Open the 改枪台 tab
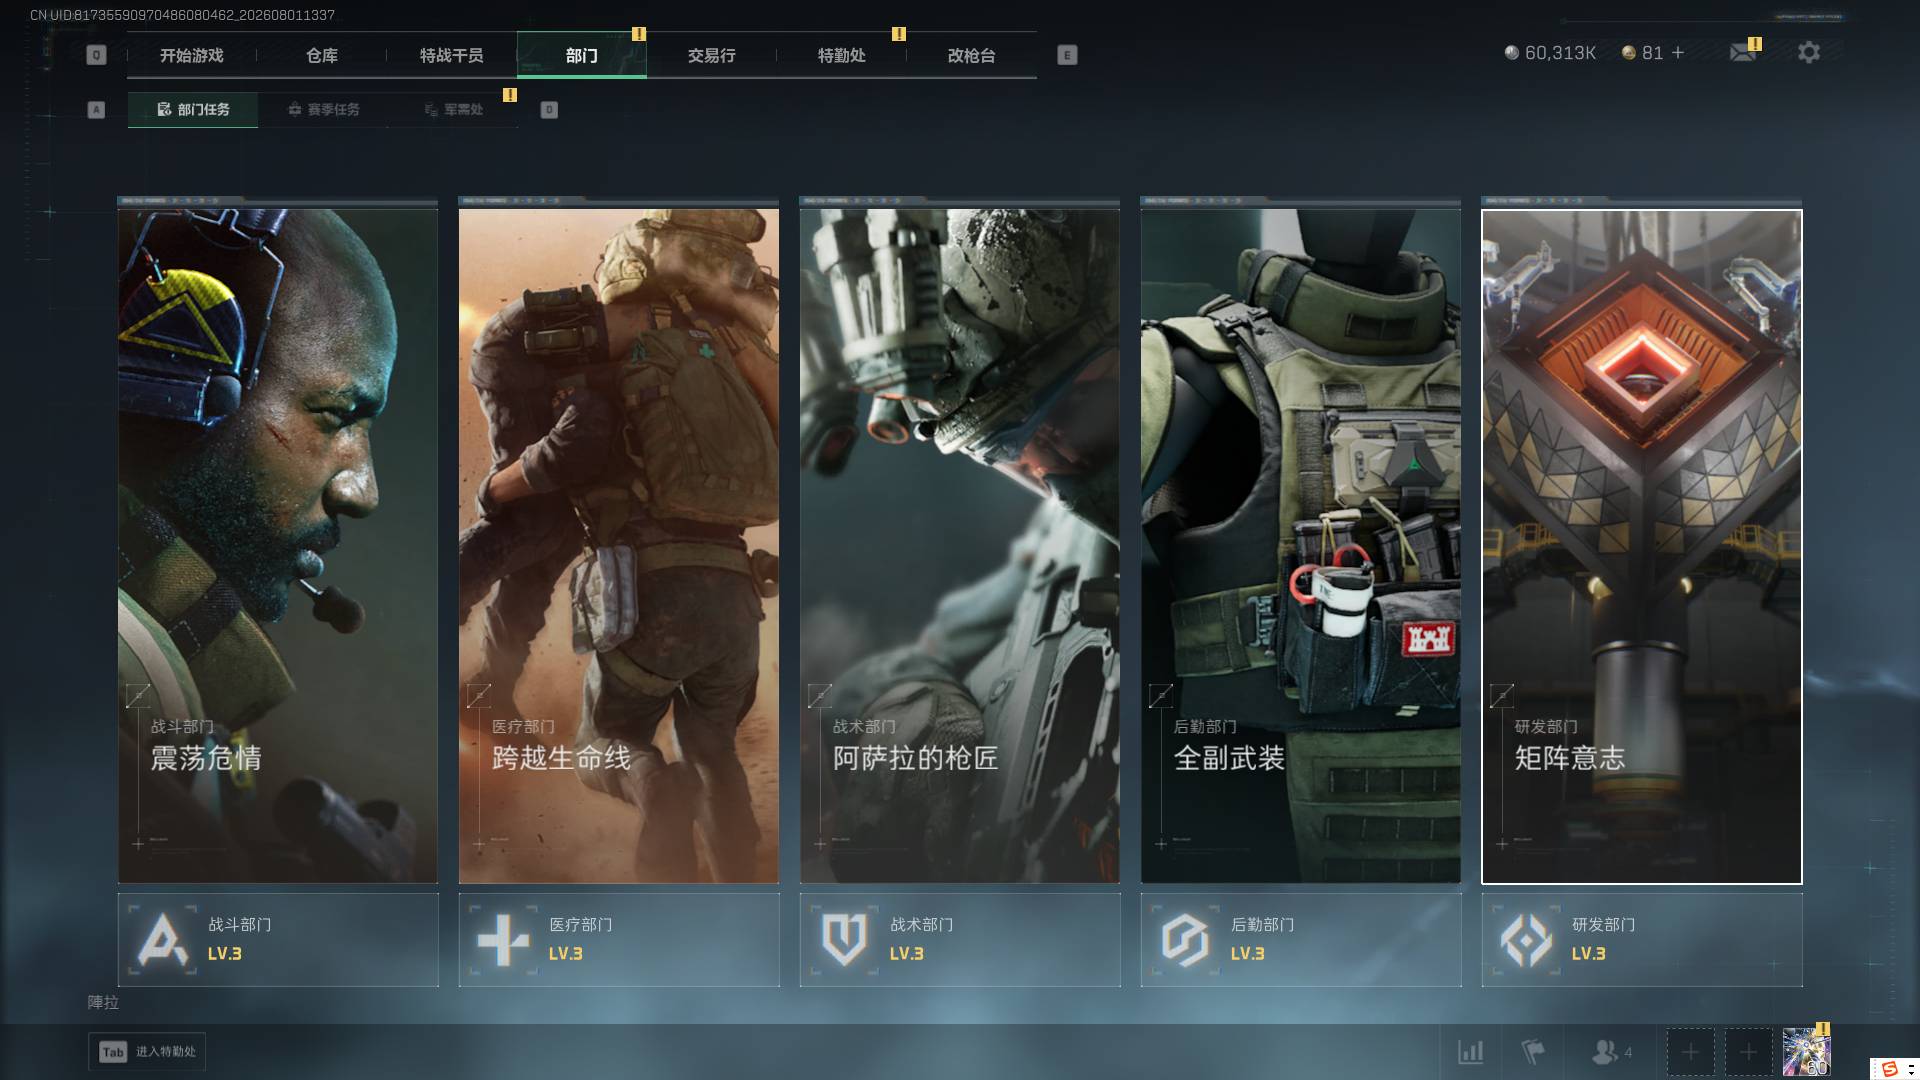 point(972,56)
